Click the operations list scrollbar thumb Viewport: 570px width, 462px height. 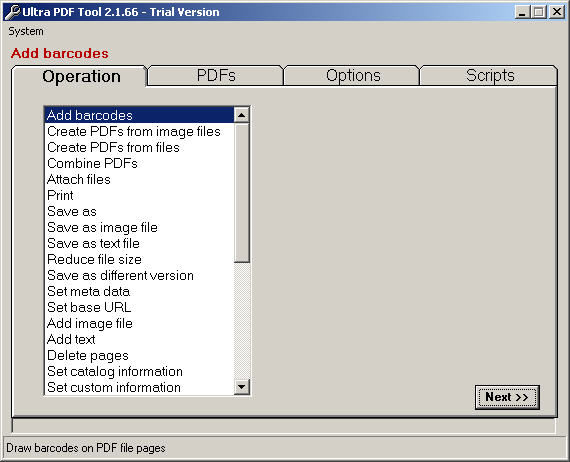[x=241, y=193]
